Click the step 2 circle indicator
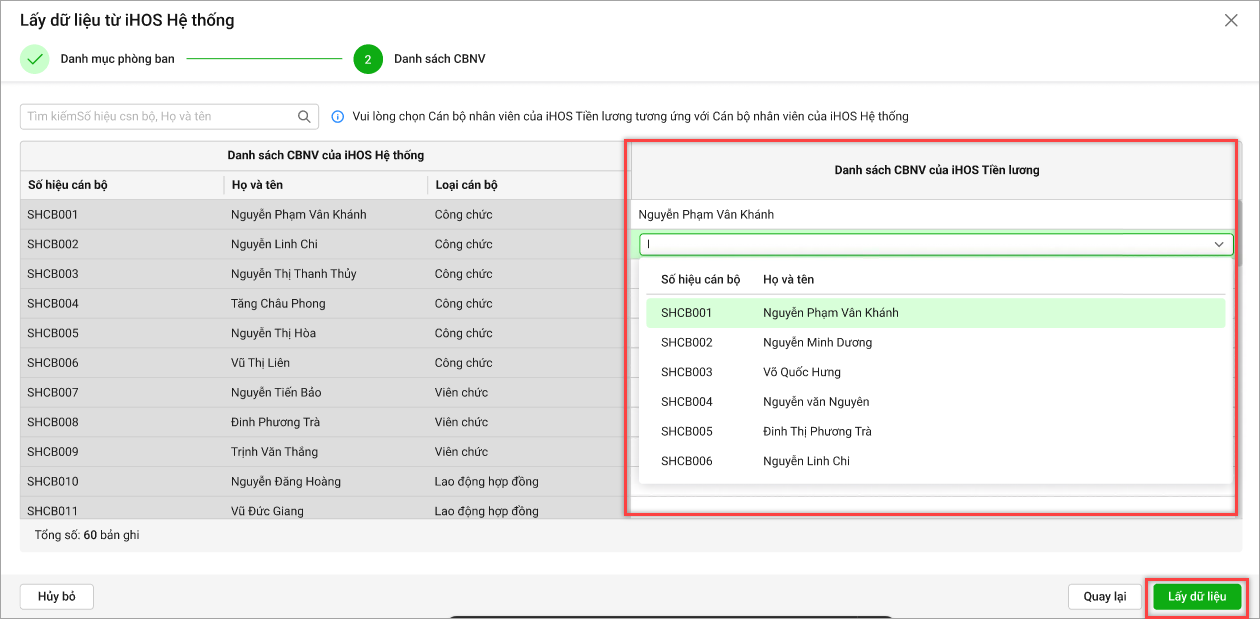Viewport: 1260px width, 619px height. pyautogui.click(x=368, y=59)
